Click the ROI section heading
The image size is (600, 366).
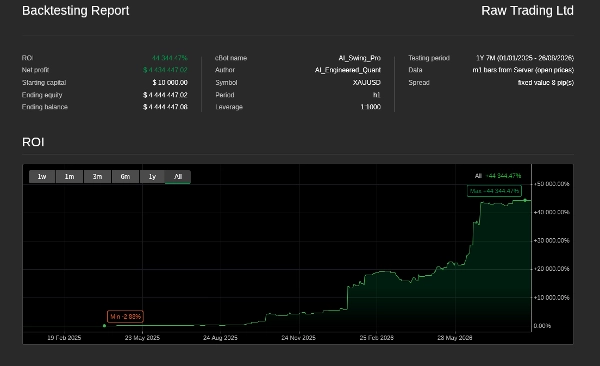[33, 142]
